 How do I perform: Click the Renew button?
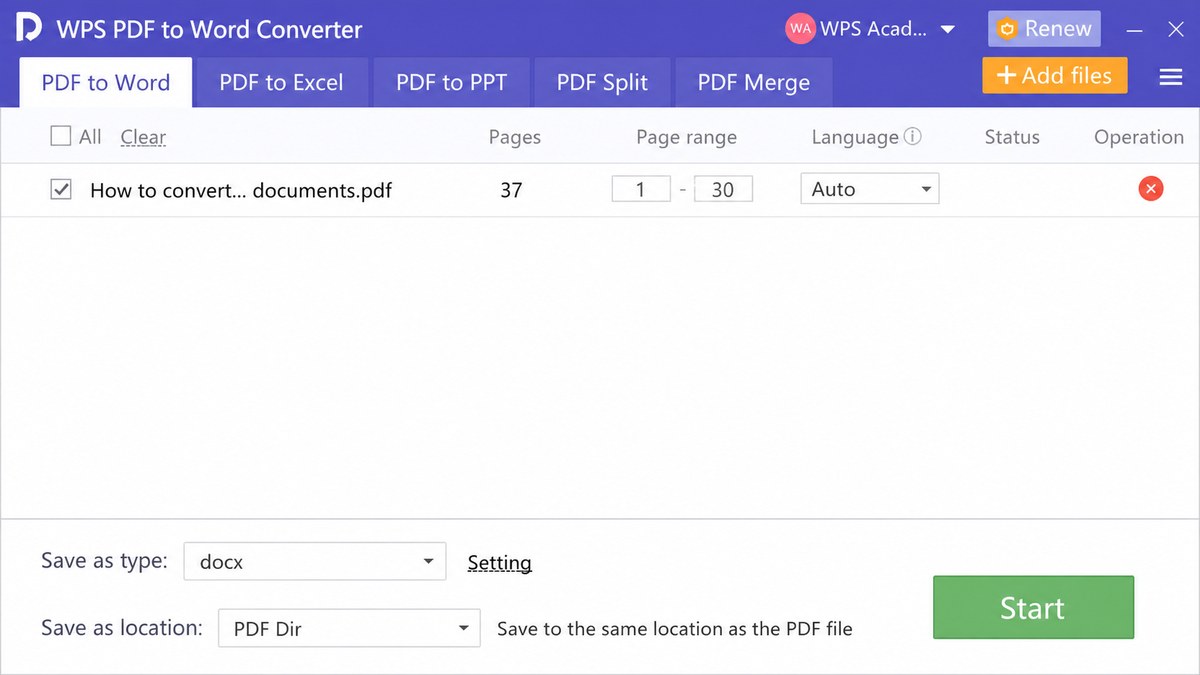[x=1045, y=29]
